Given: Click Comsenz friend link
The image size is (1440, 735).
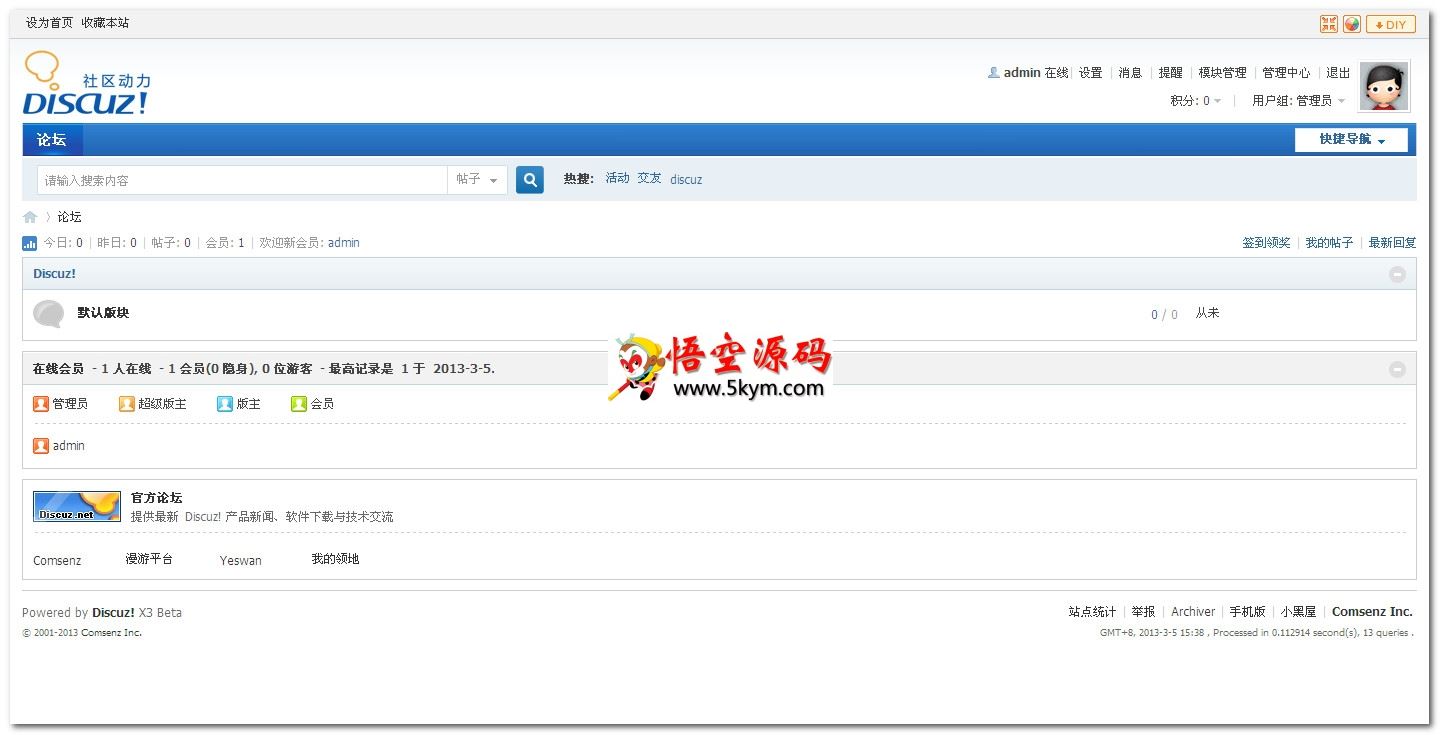Looking at the screenshot, I should point(57,561).
